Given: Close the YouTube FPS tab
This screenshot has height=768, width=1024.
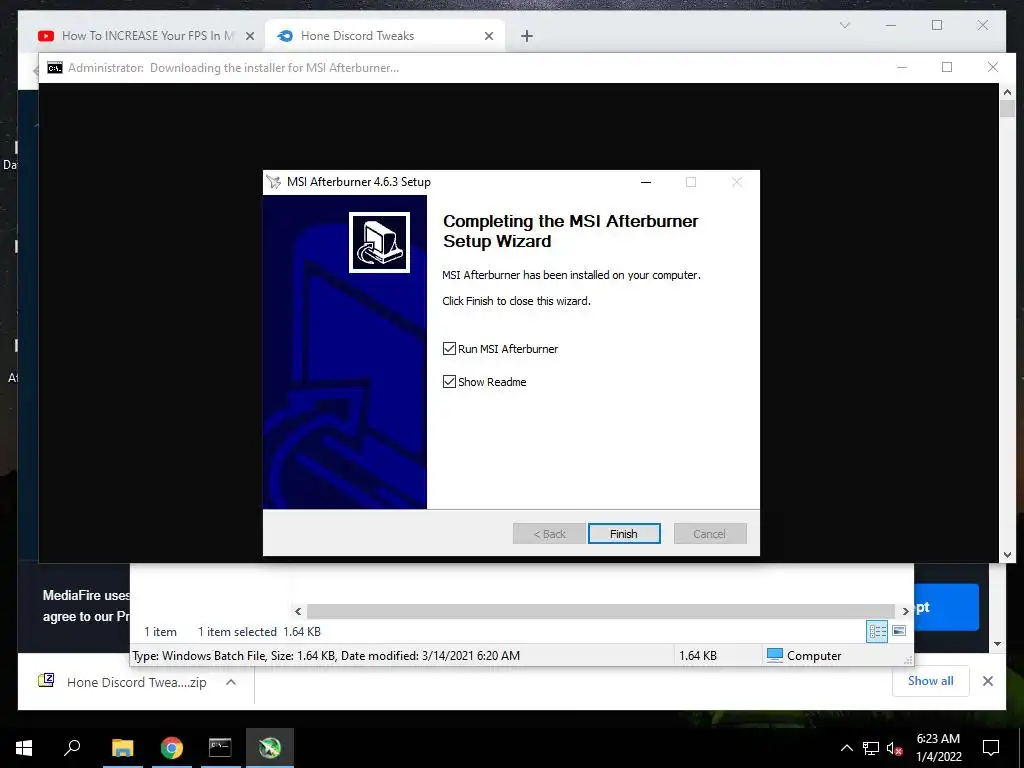Looking at the screenshot, I should 249,37.
